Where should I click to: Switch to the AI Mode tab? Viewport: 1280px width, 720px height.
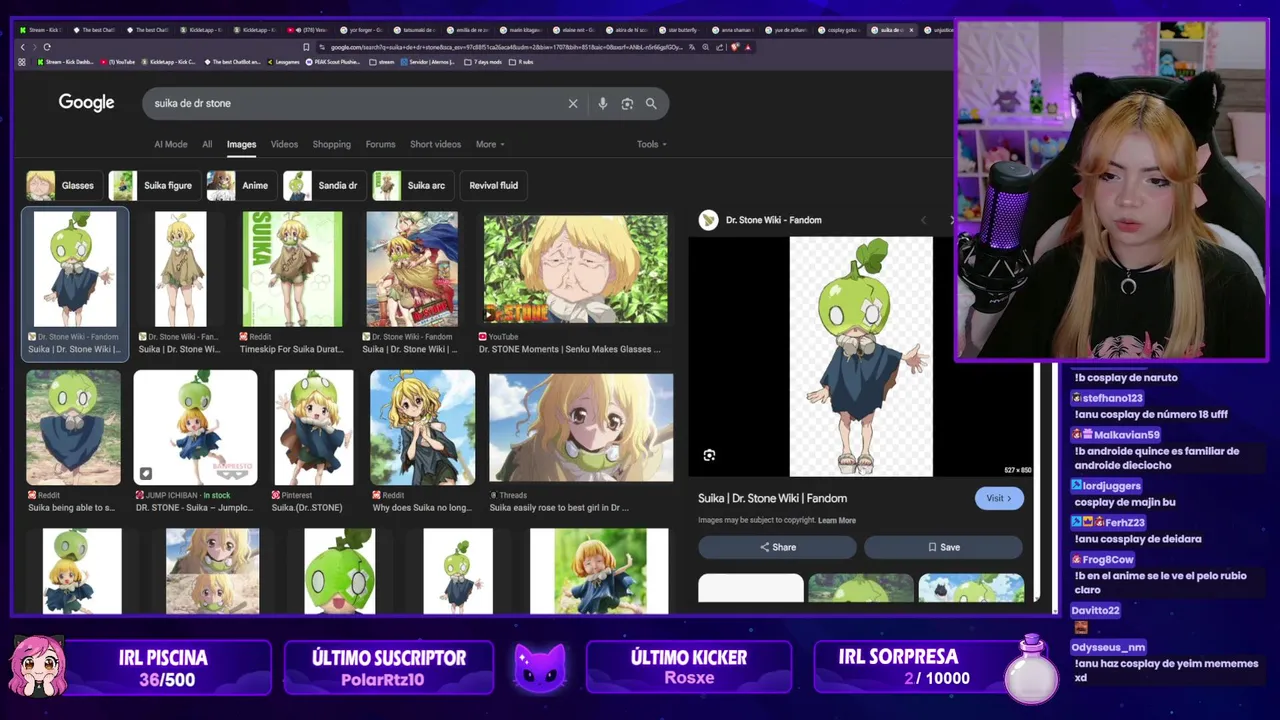pyautogui.click(x=171, y=144)
